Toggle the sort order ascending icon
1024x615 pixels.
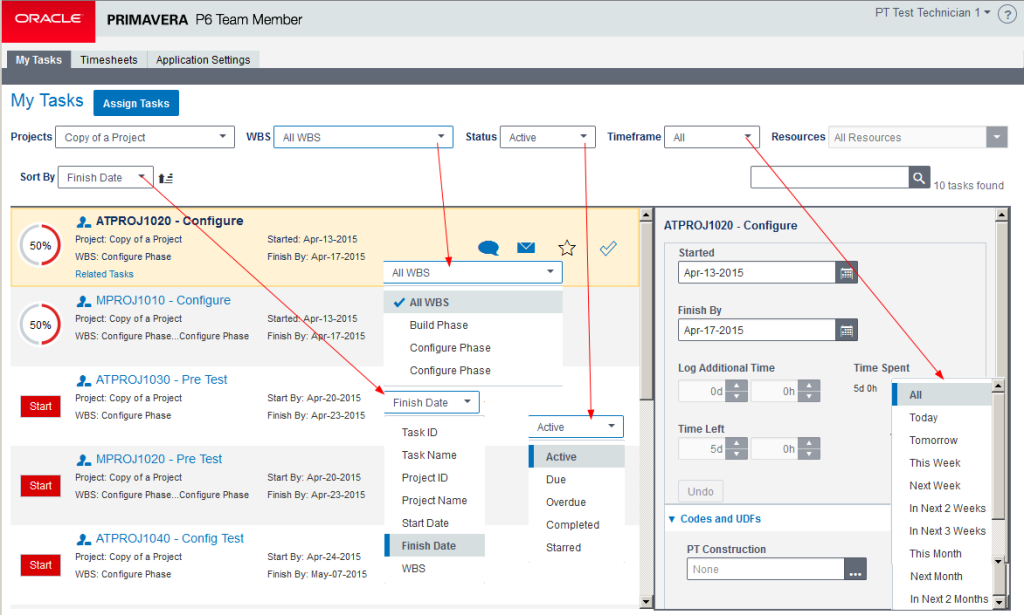pyautogui.click(x=165, y=178)
